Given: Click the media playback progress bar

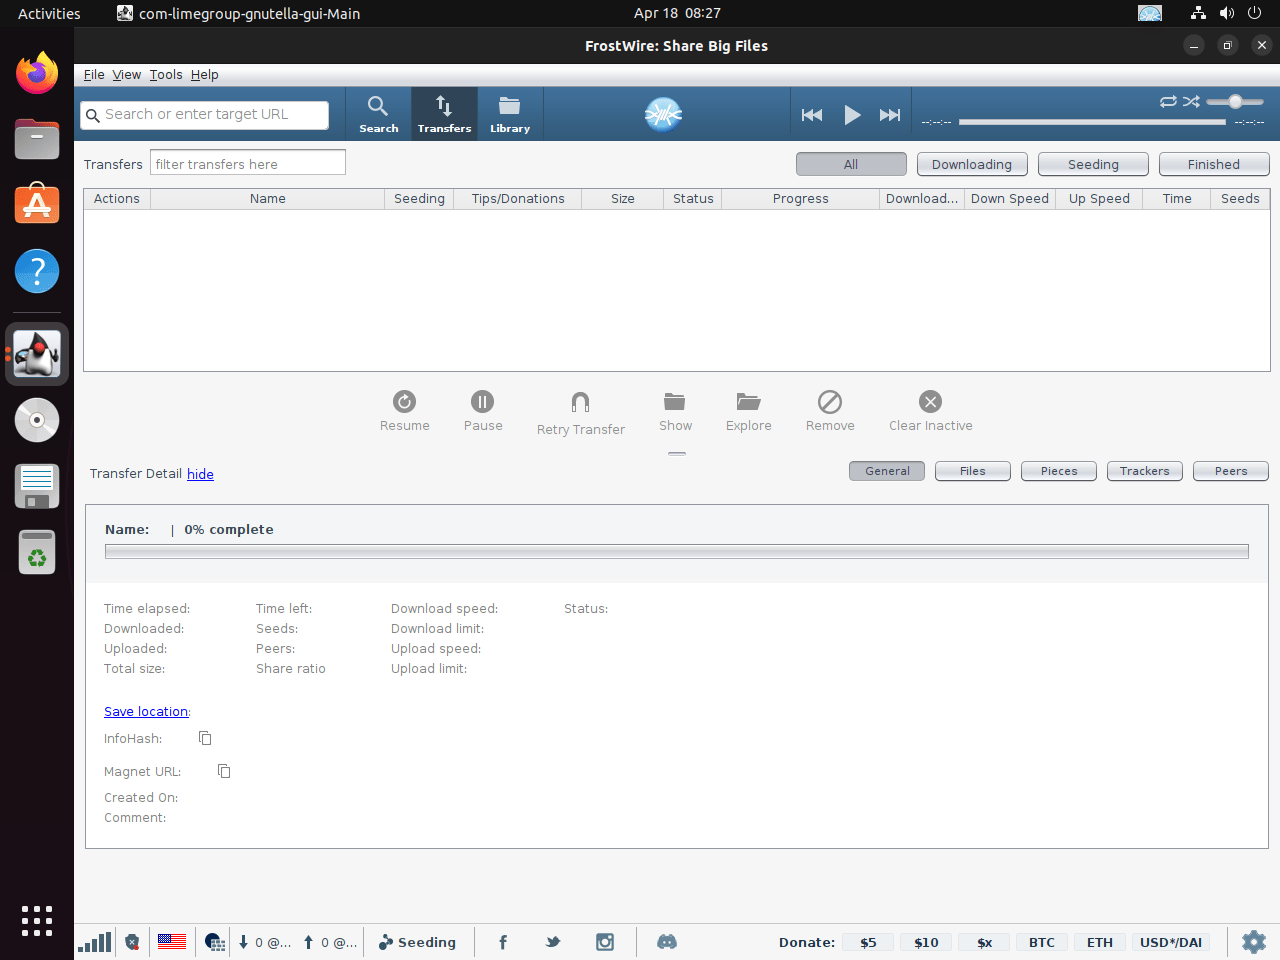Looking at the screenshot, I should click(x=1092, y=122).
